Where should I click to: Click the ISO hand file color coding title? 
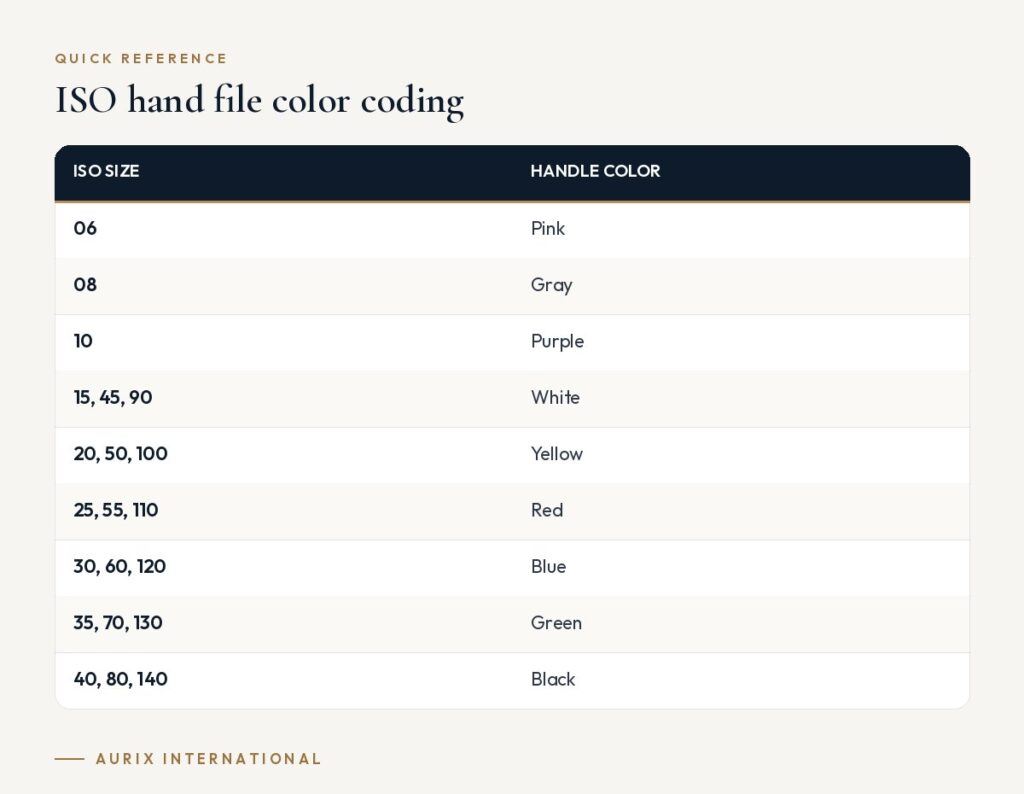259,101
